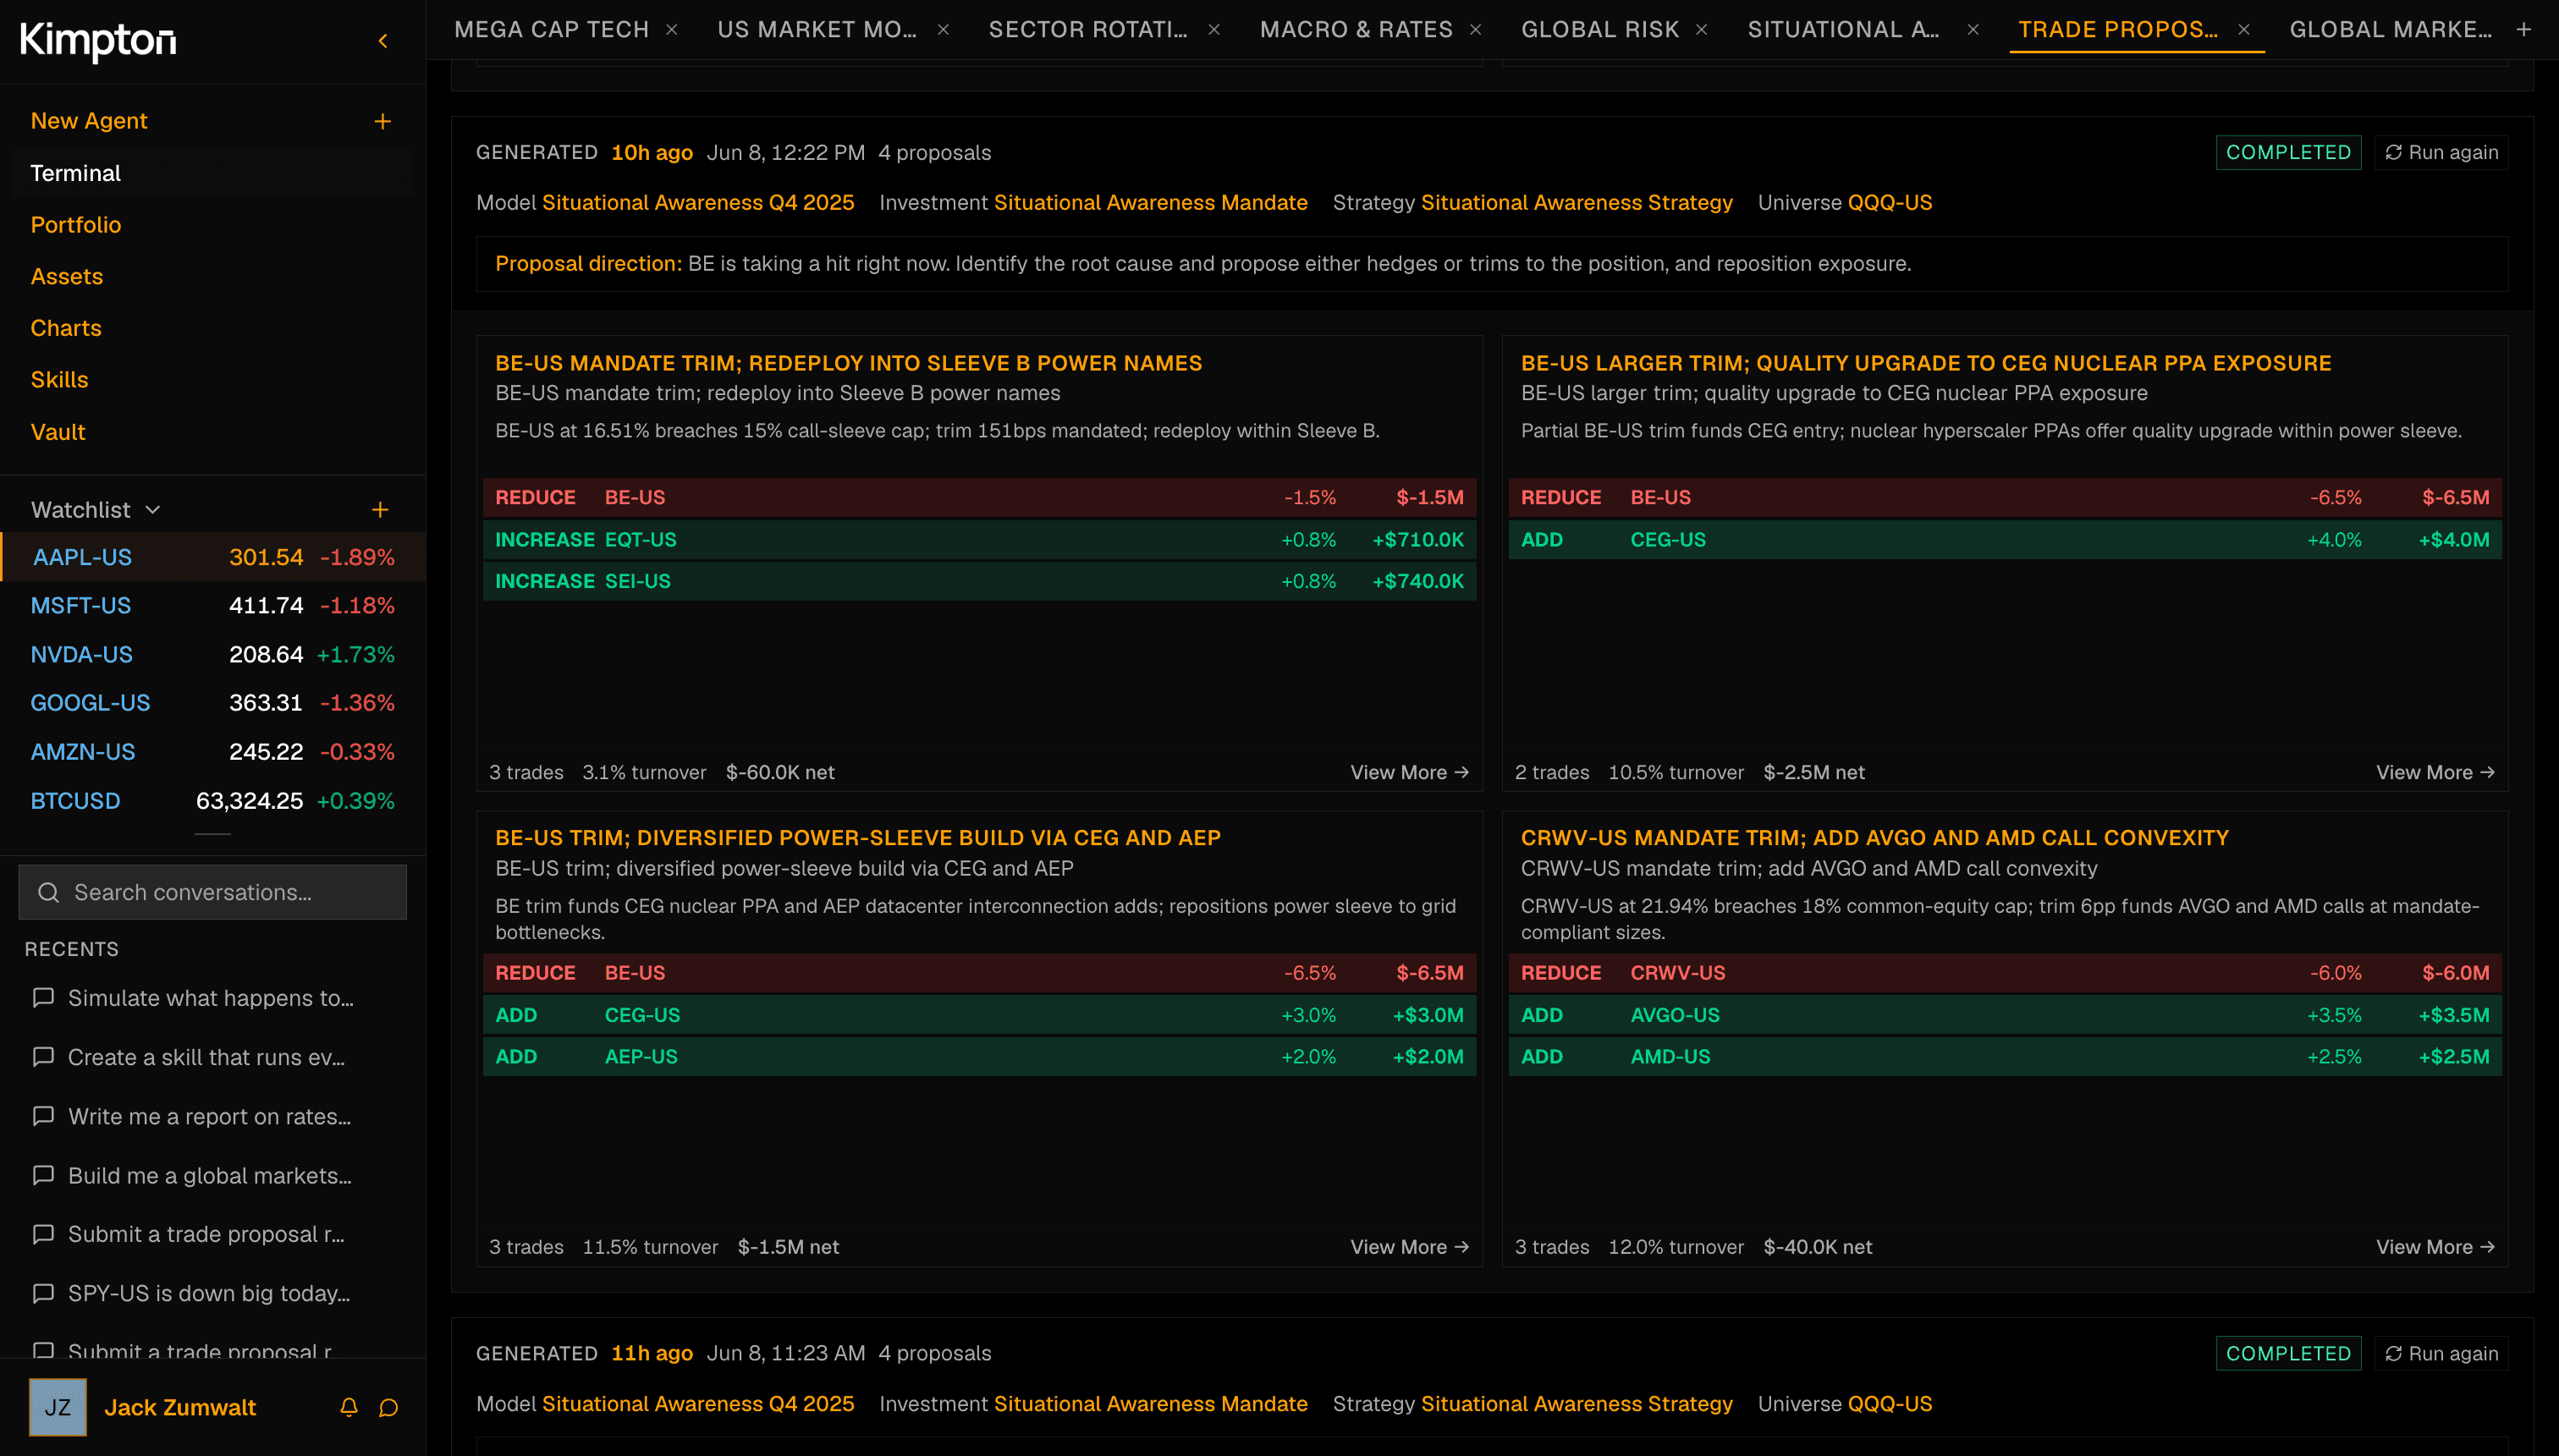Open the 'Simulate what happens to...' conversation

(211, 998)
